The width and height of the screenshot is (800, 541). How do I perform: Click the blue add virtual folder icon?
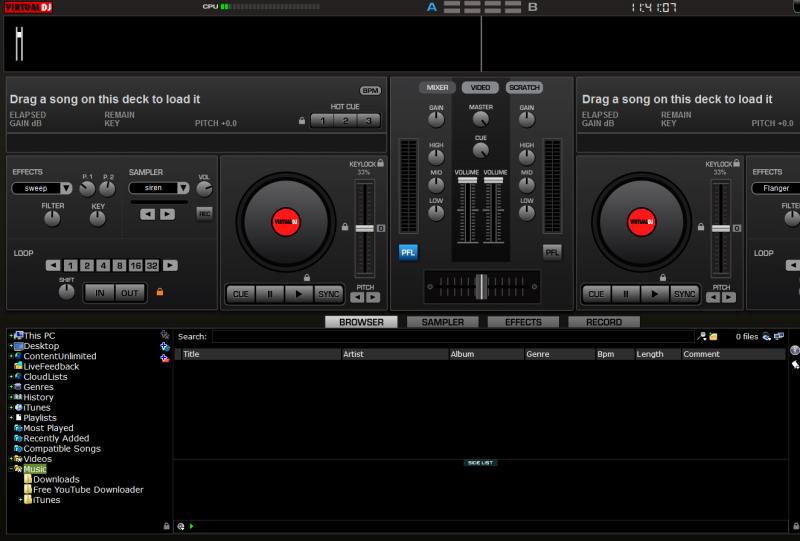pyautogui.click(x=165, y=347)
